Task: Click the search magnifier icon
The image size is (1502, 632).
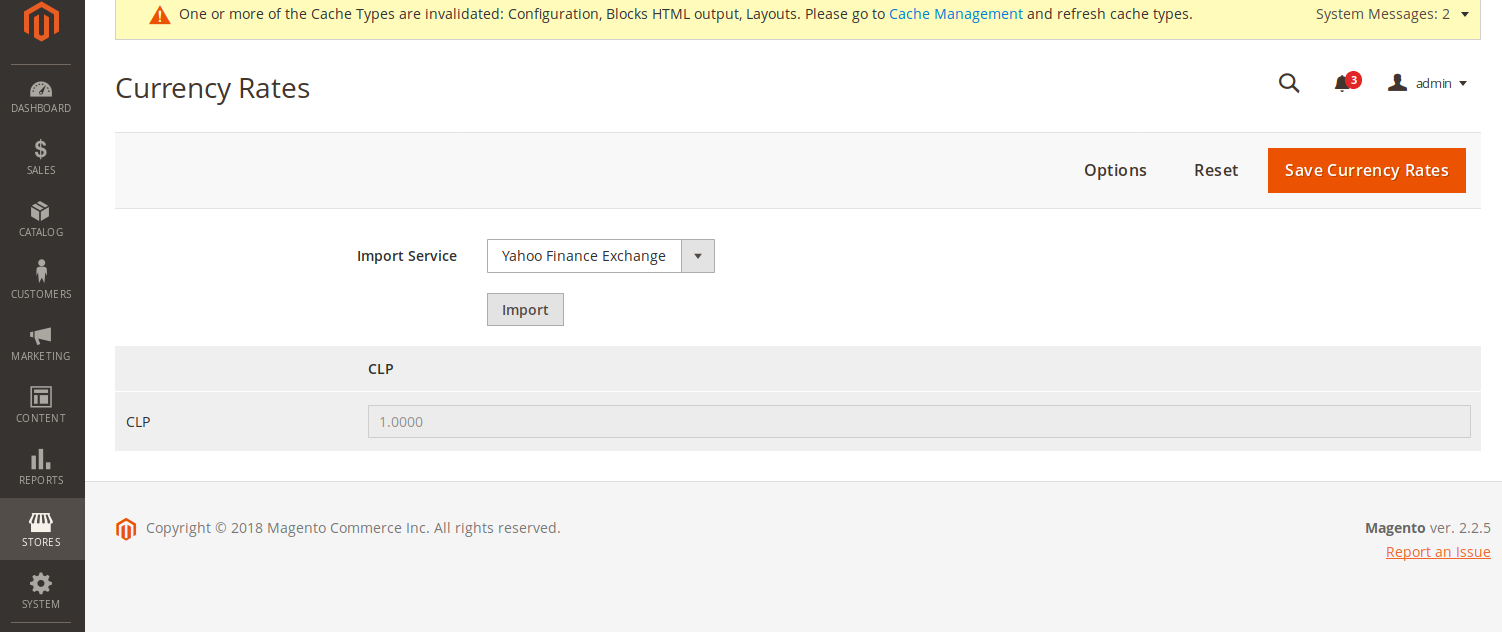Action: [1289, 84]
